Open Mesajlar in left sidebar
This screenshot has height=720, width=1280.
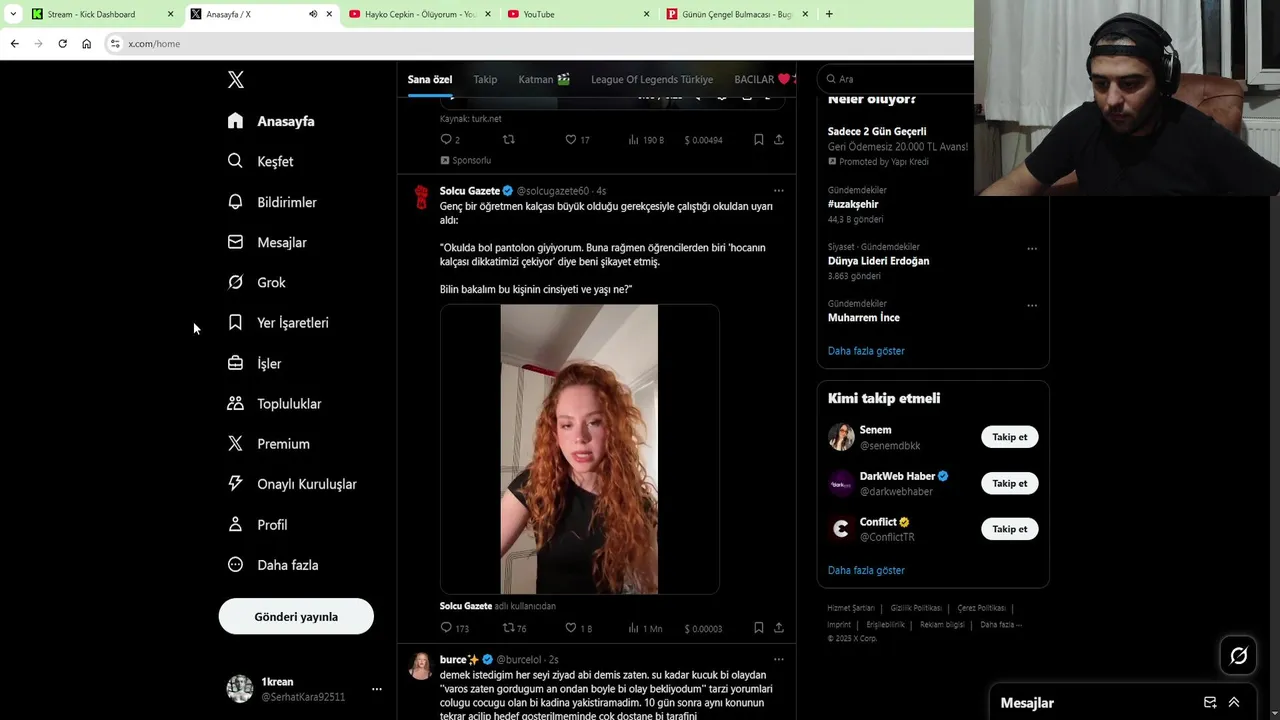coord(267,242)
